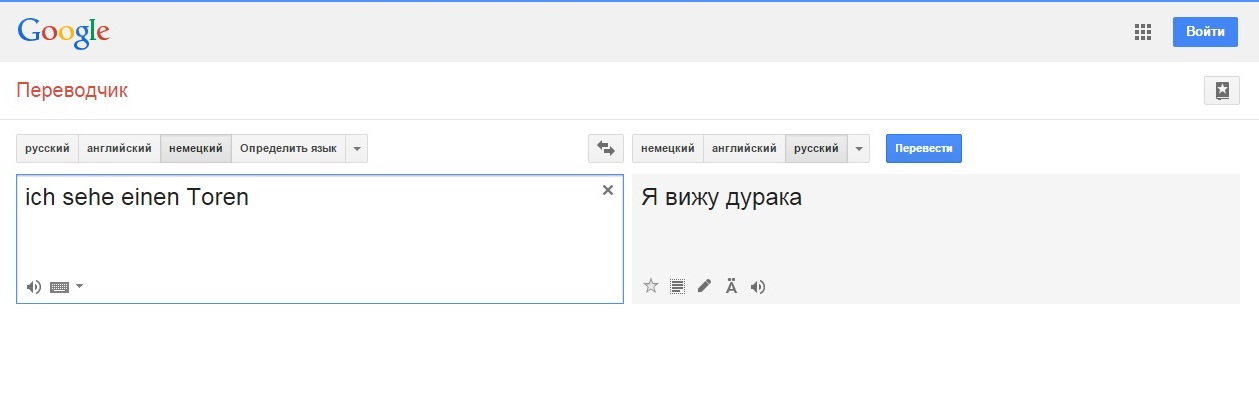
Task: Click the blue Перевести button
Action: coord(924,148)
